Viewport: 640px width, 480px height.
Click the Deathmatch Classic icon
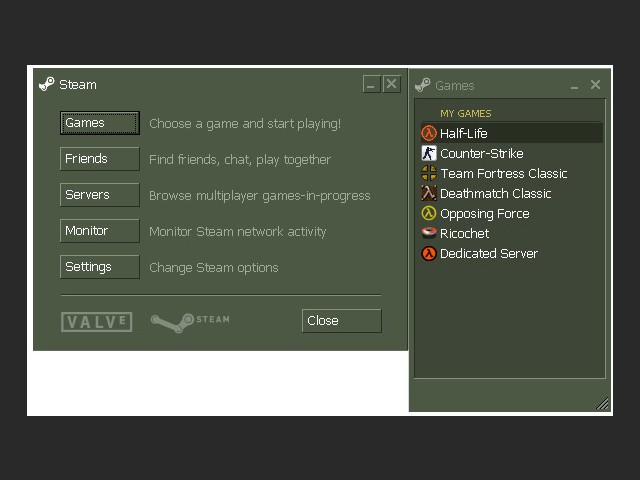pyautogui.click(x=429, y=193)
